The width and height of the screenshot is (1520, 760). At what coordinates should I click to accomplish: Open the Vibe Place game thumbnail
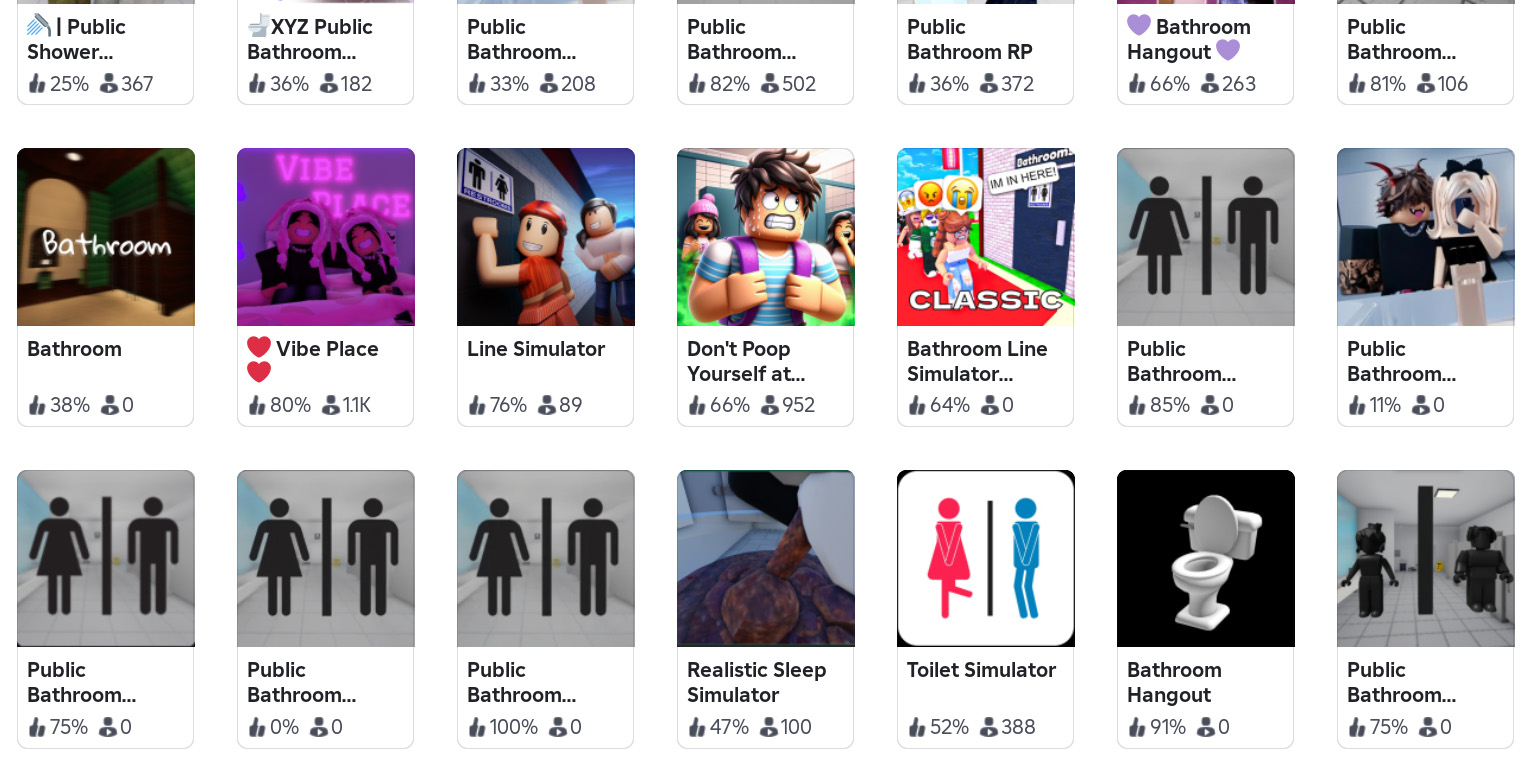(326, 237)
